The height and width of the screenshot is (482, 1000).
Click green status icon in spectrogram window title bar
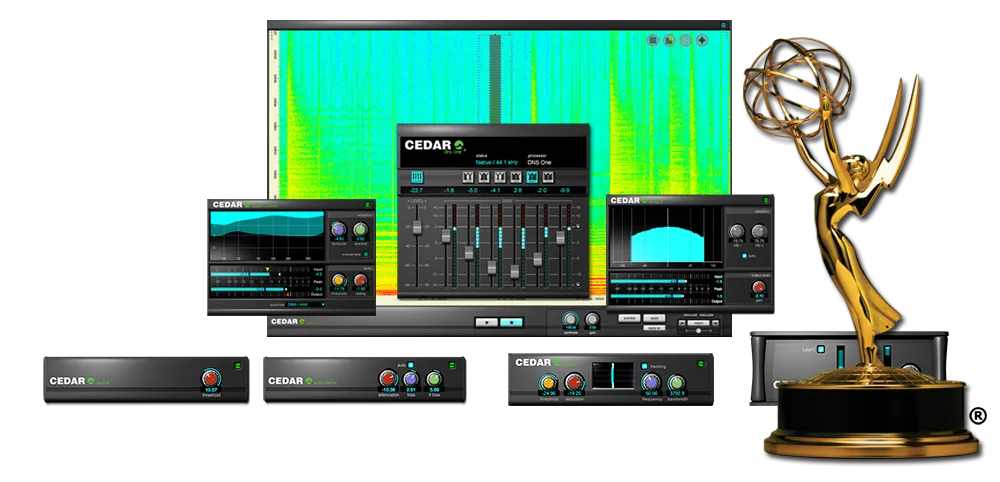(x=723, y=26)
